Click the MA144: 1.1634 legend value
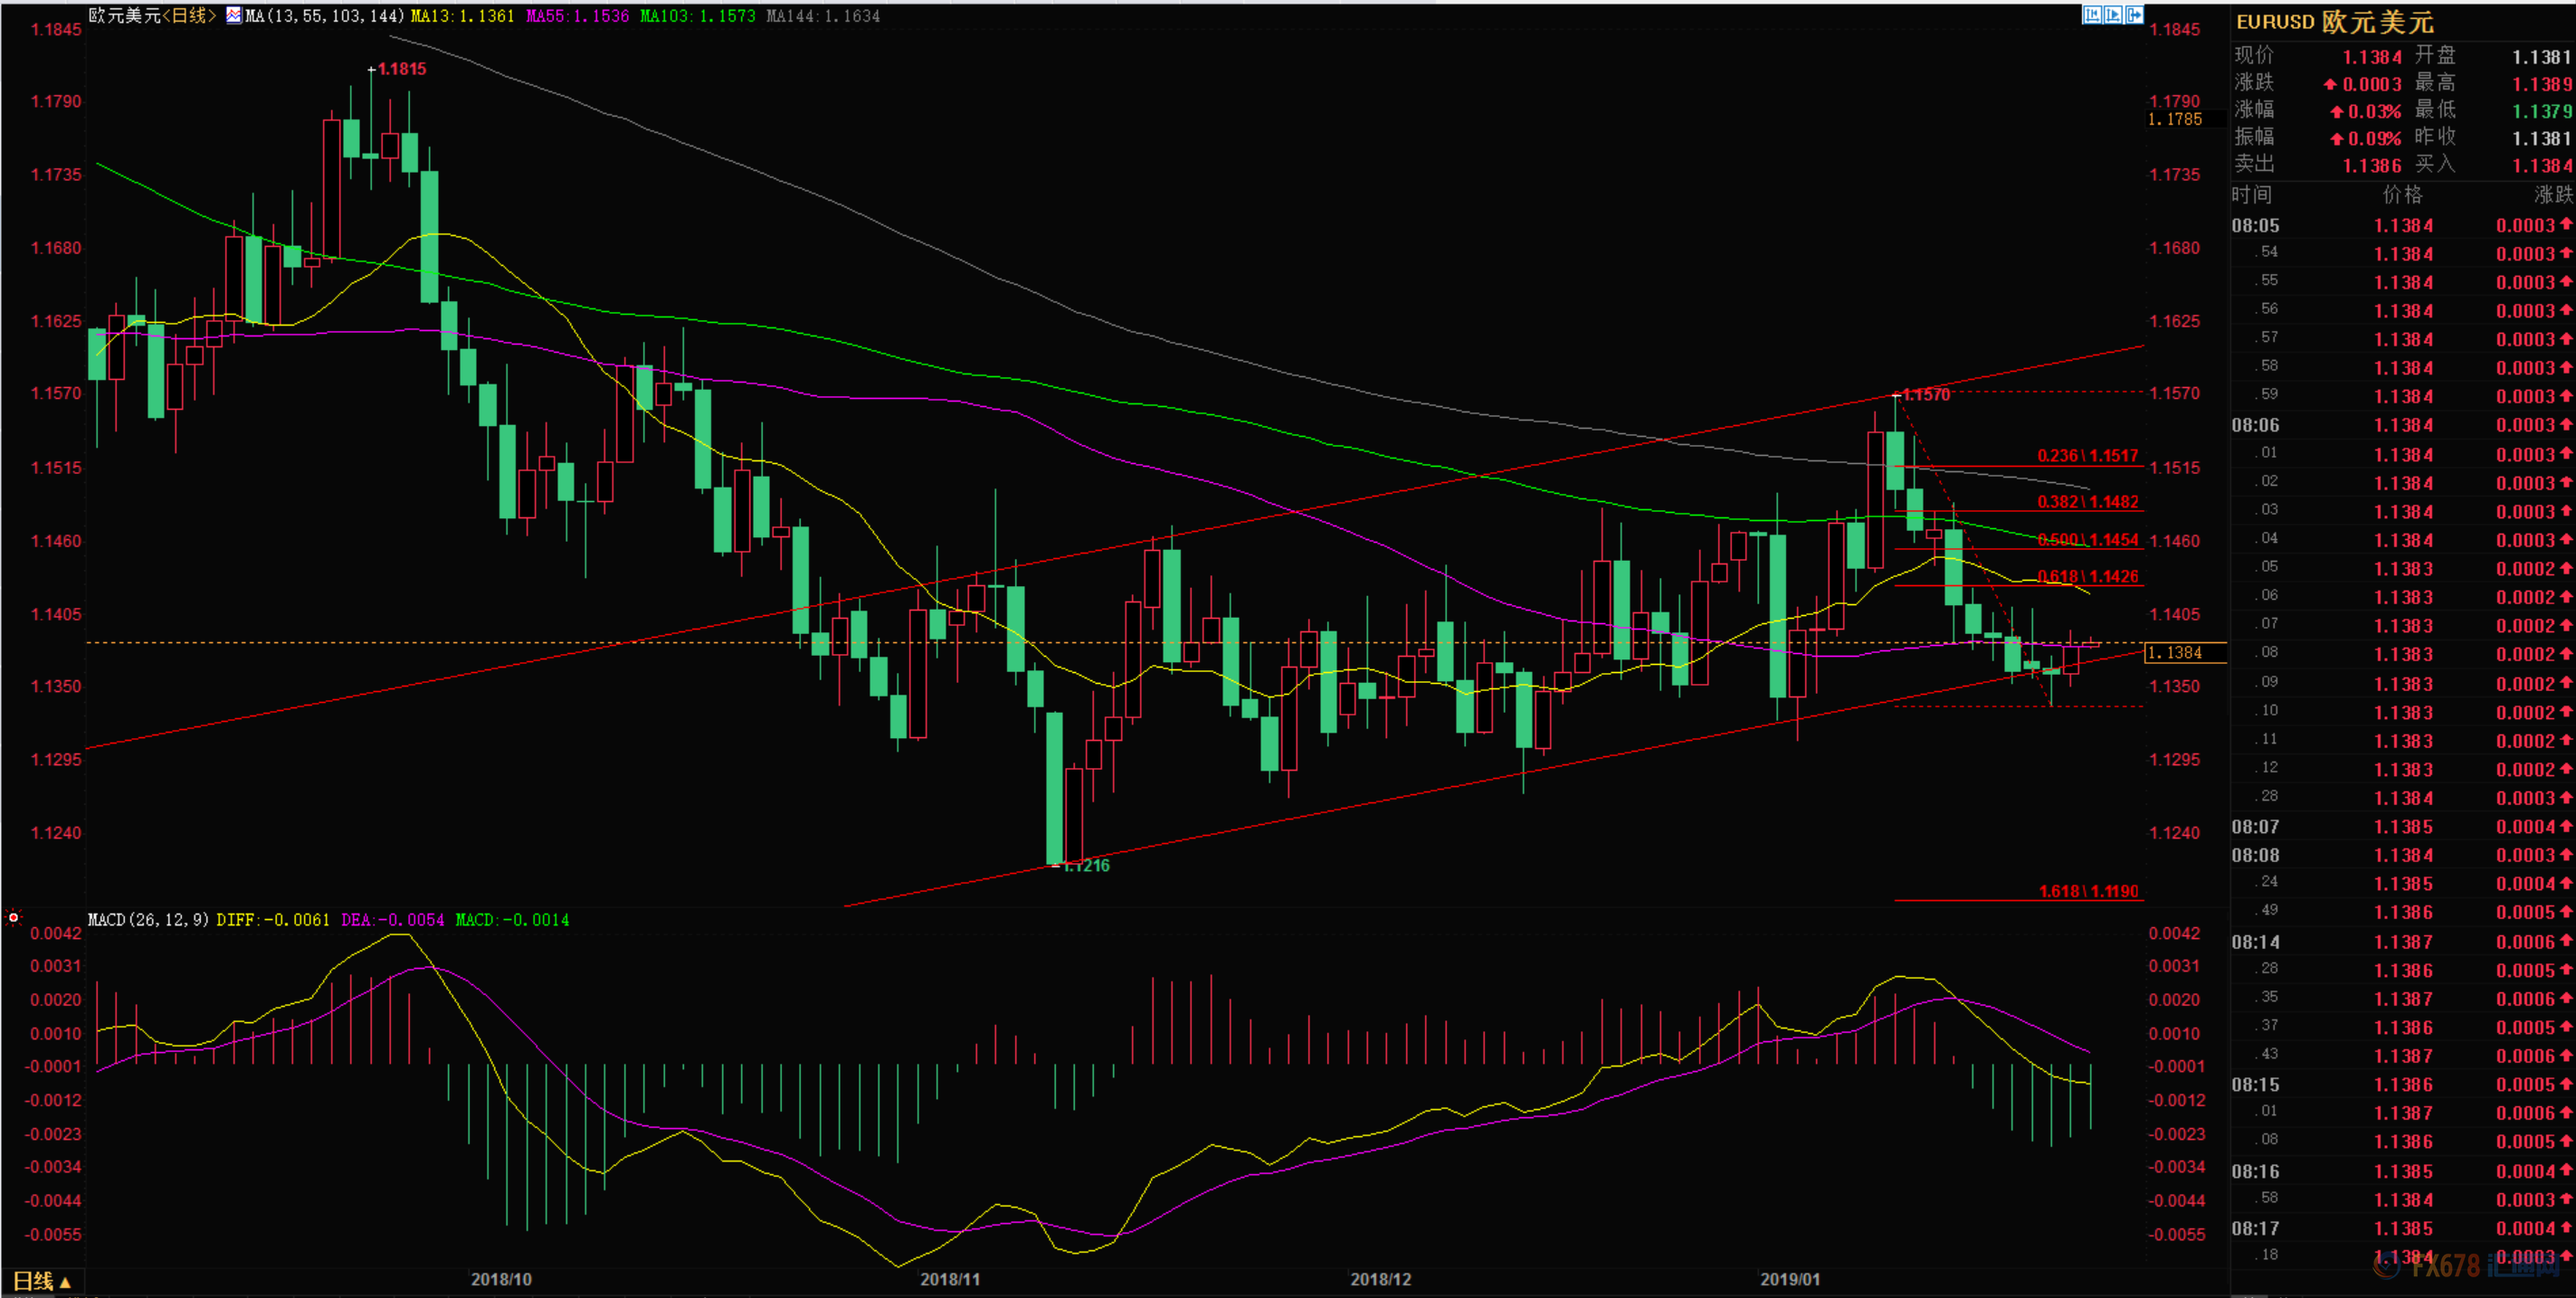 (x=823, y=16)
